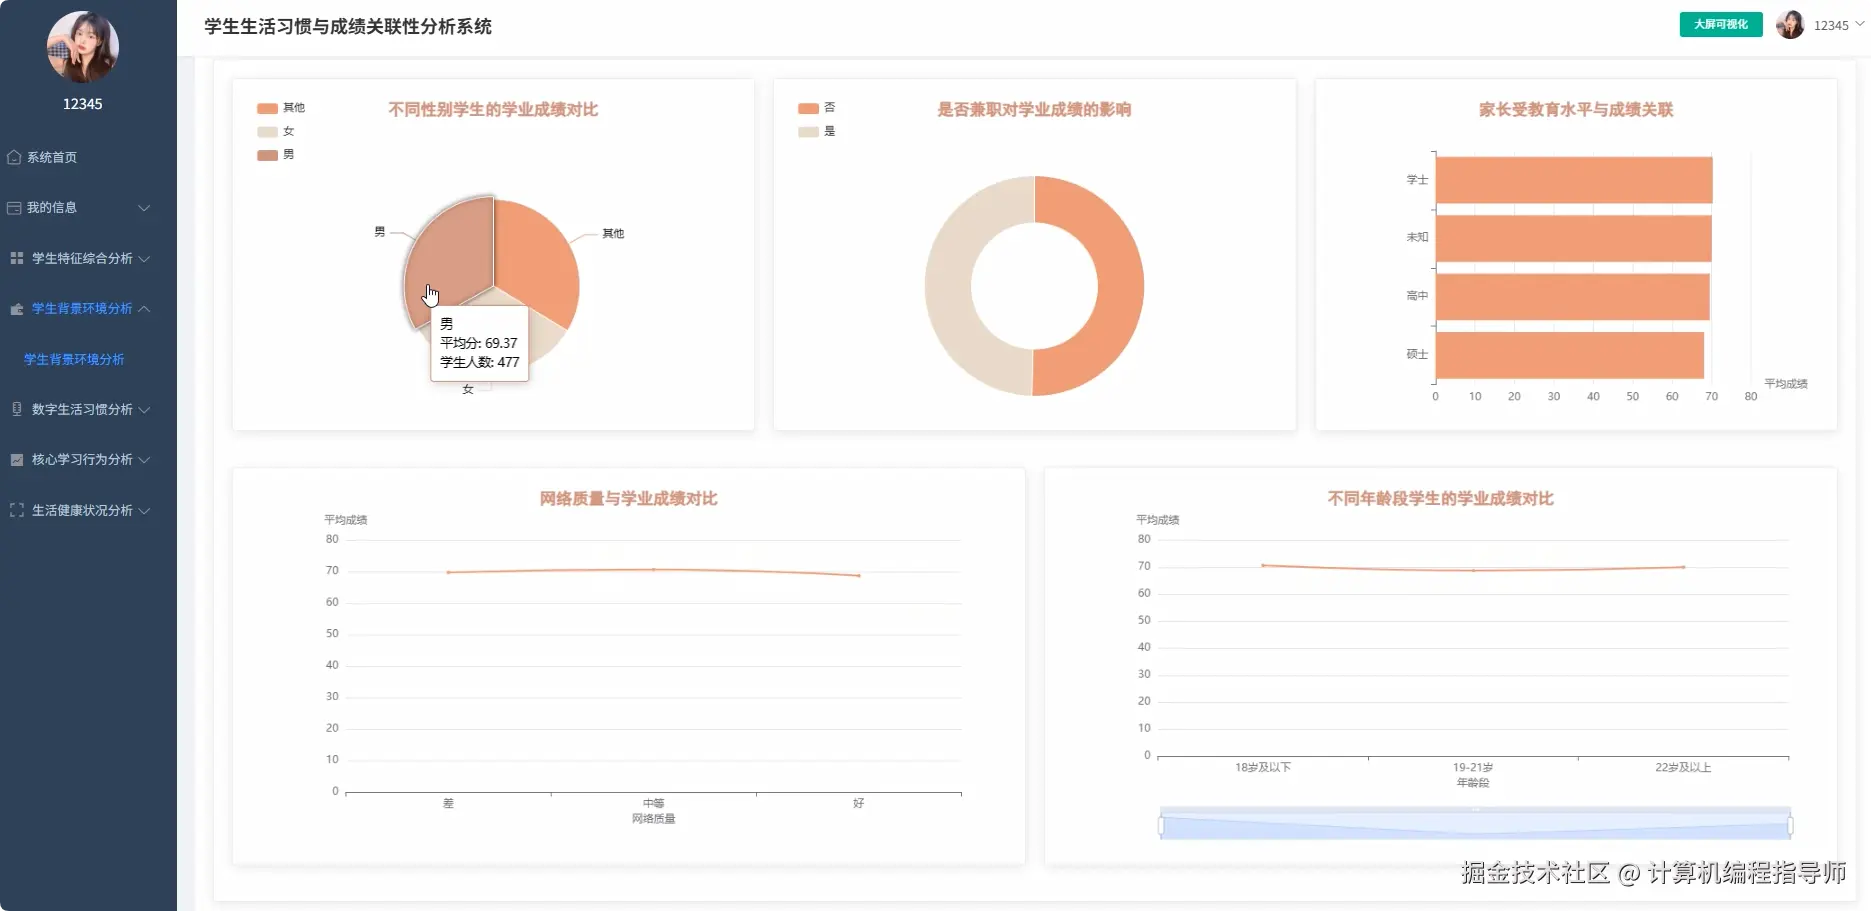Click the 22岁及以上 data point on age line
The image size is (1871, 911).
1683,567
